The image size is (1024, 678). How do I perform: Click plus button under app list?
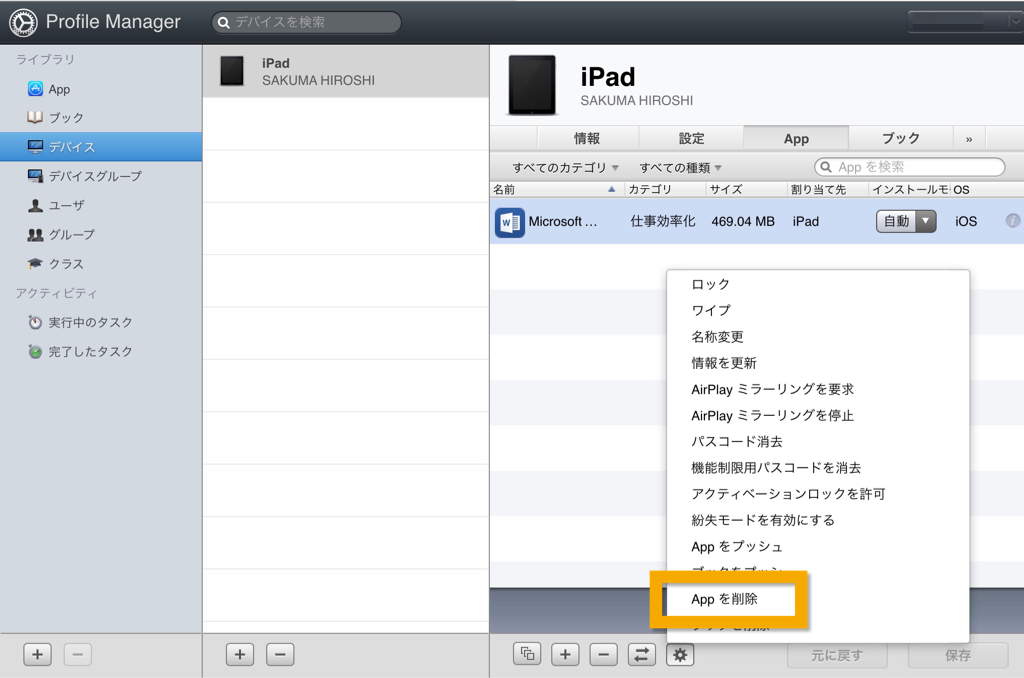coord(566,654)
